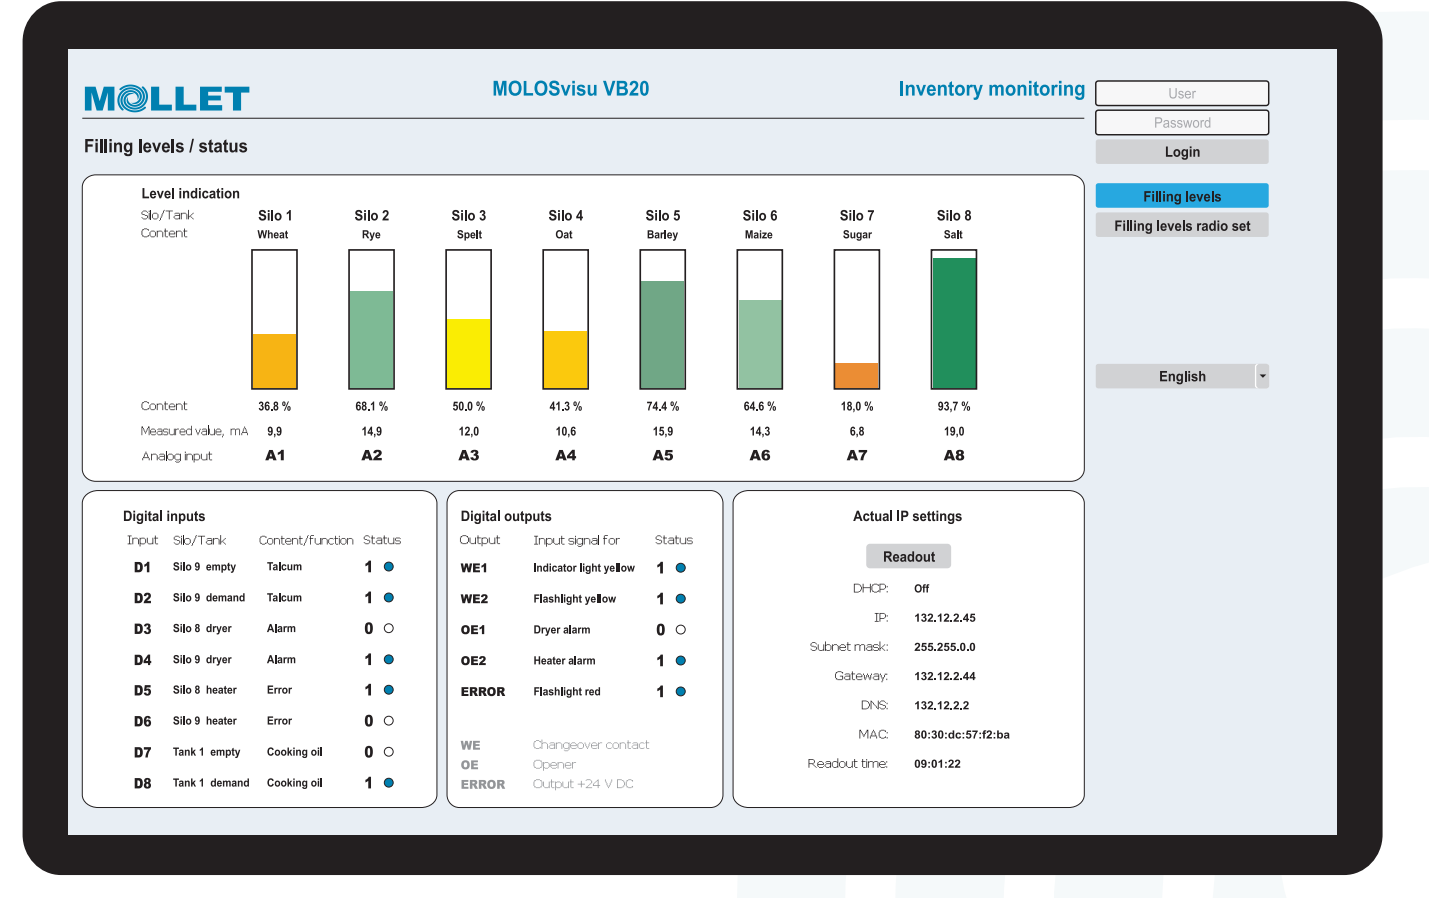Screen dimensions: 1429x898
Task: Click the Silo 8 Salt level bar
Action: coord(953,320)
